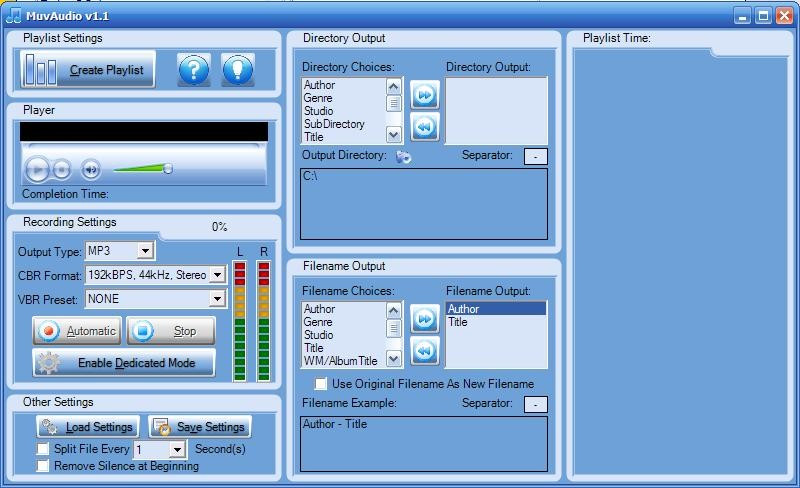Expand the VBR Preset dropdown
The height and width of the screenshot is (488, 800).
[x=217, y=299]
